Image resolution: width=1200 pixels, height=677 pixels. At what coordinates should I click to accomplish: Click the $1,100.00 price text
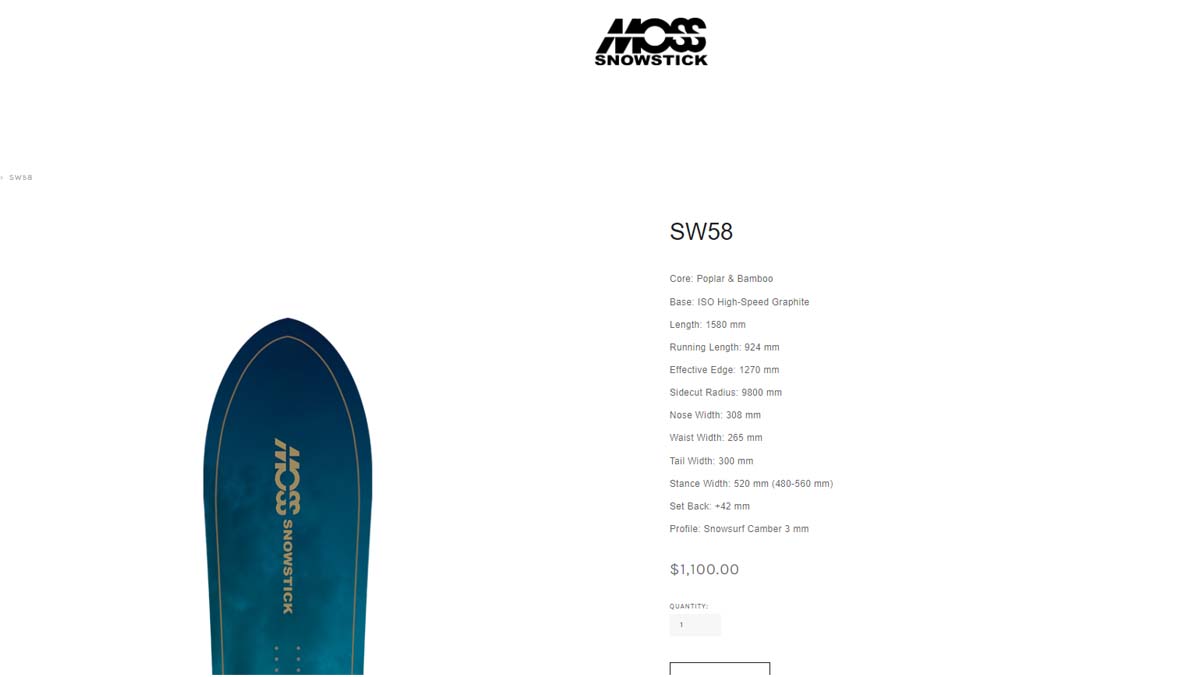pos(704,570)
